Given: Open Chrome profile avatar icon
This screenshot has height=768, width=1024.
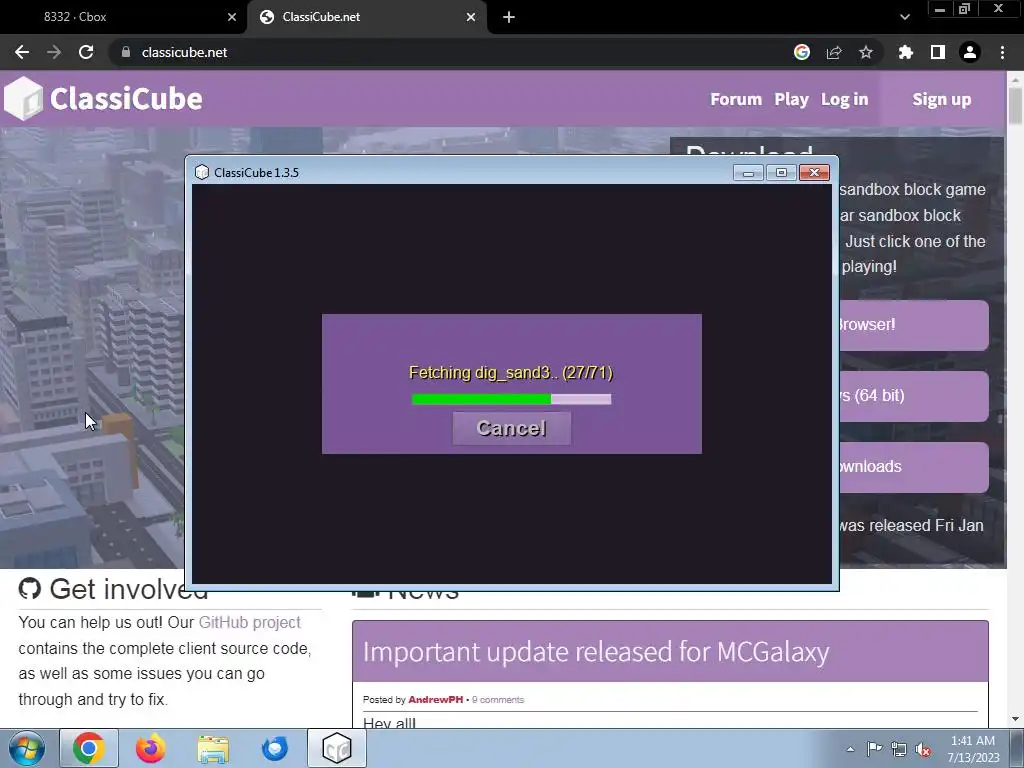Looking at the screenshot, I should 970,52.
